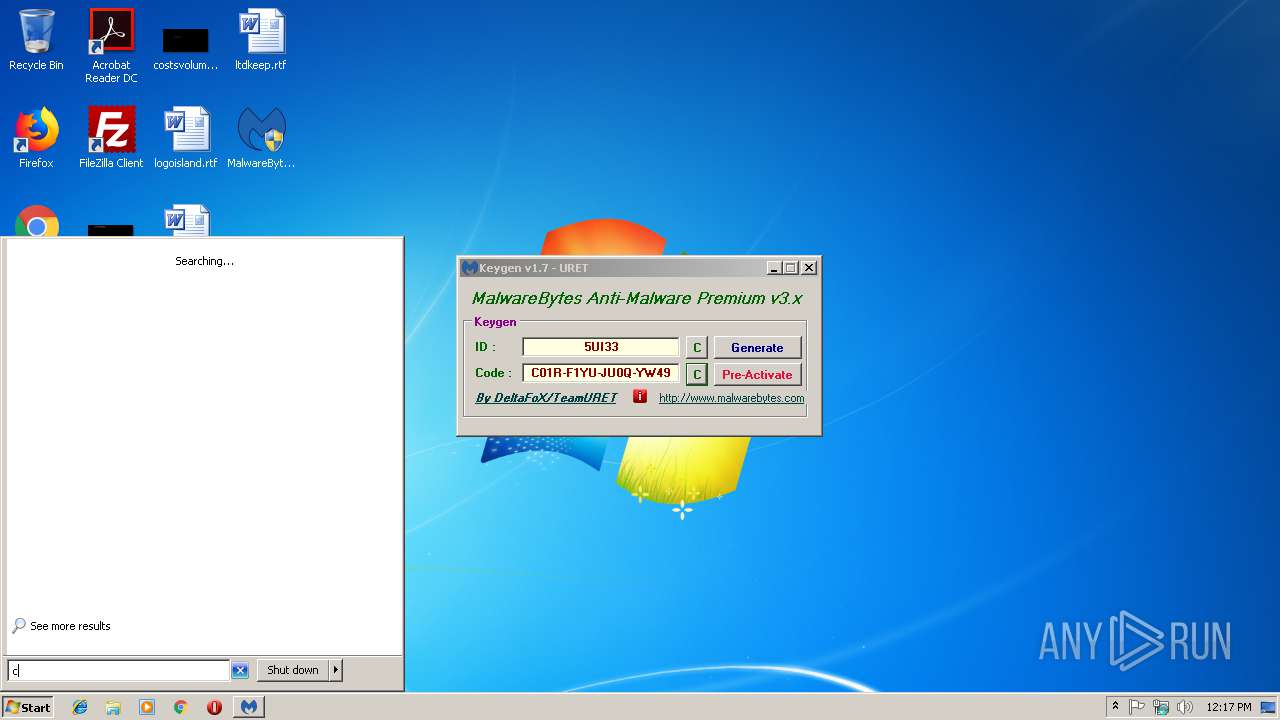The width and height of the screenshot is (1280, 720).
Task: Clear the Start menu search with the X button
Action: click(x=240, y=670)
